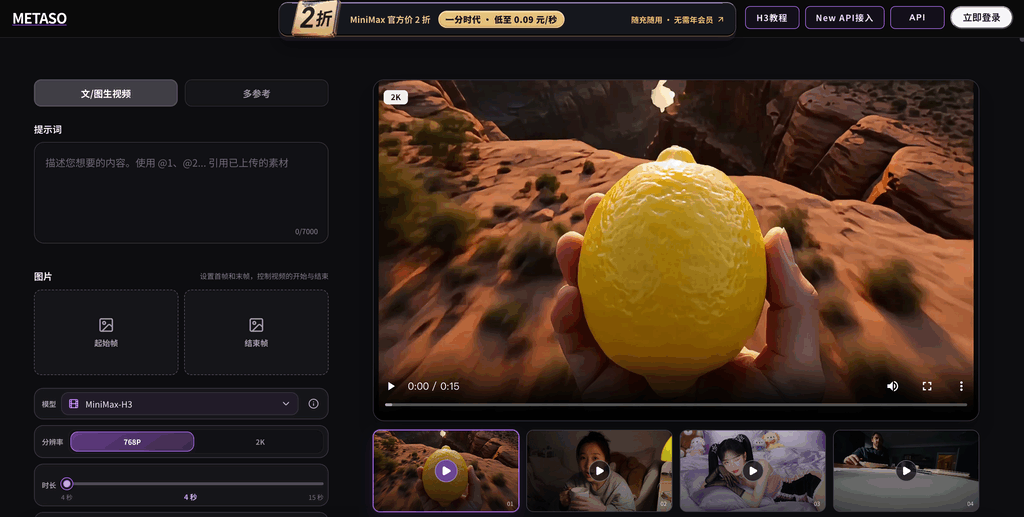The width and height of the screenshot is (1024, 517).
Task: Expand the MiniMax-H3 model dropdown
Action: (180, 404)
